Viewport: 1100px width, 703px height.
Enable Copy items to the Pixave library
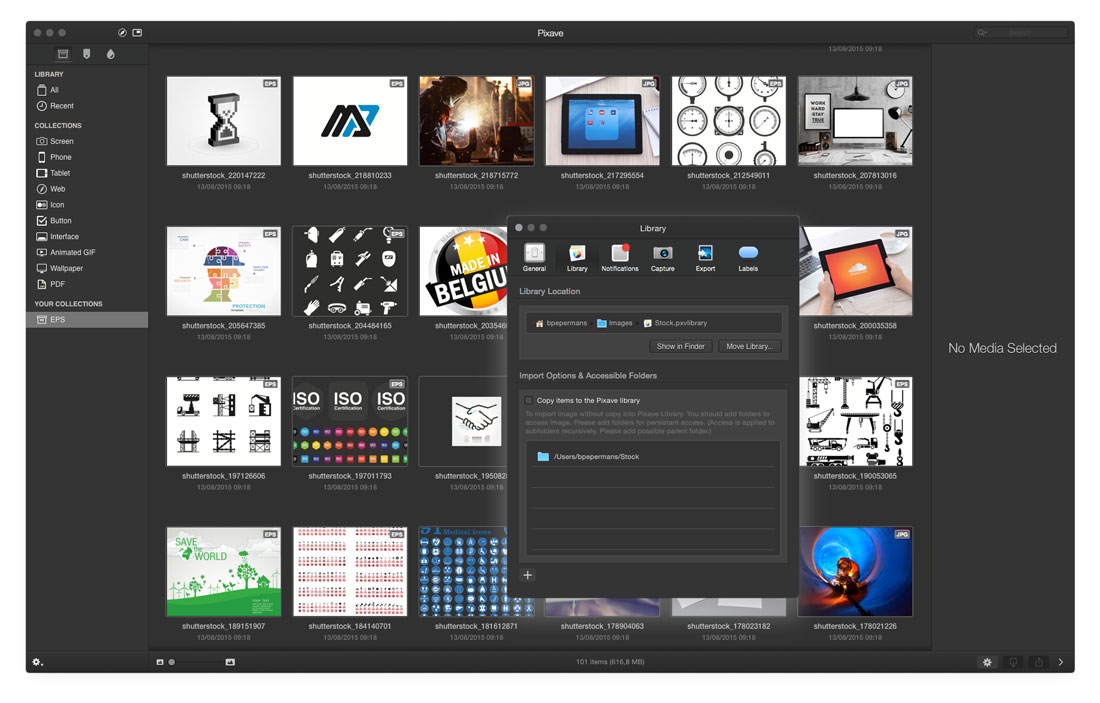[529, 401]
